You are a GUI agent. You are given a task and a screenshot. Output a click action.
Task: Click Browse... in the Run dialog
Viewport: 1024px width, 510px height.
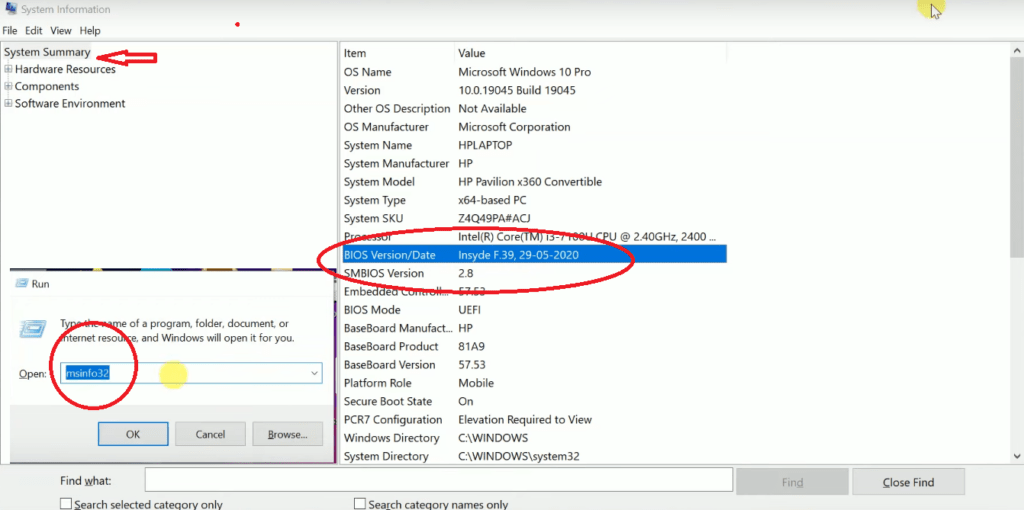pyautogui.click(x=287, y=434)
